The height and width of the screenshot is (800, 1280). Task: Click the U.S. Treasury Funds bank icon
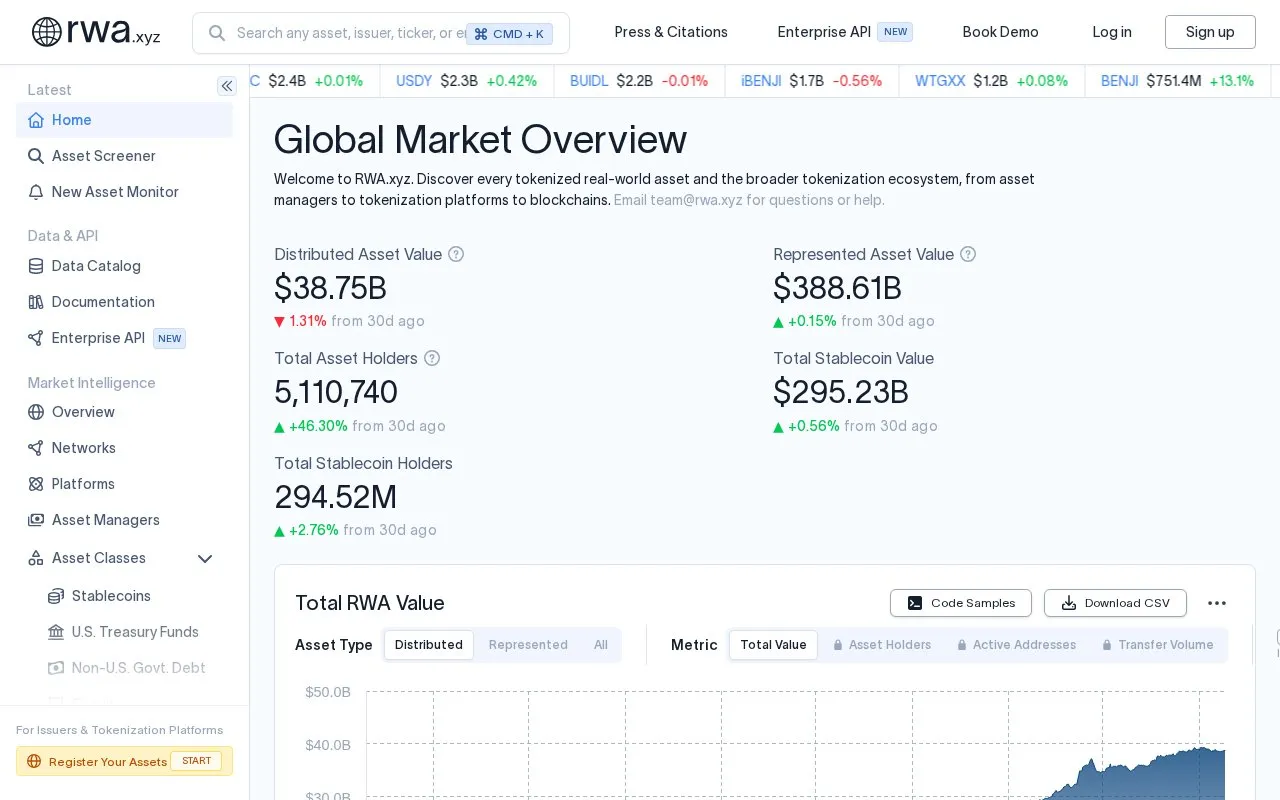point(56,632)
